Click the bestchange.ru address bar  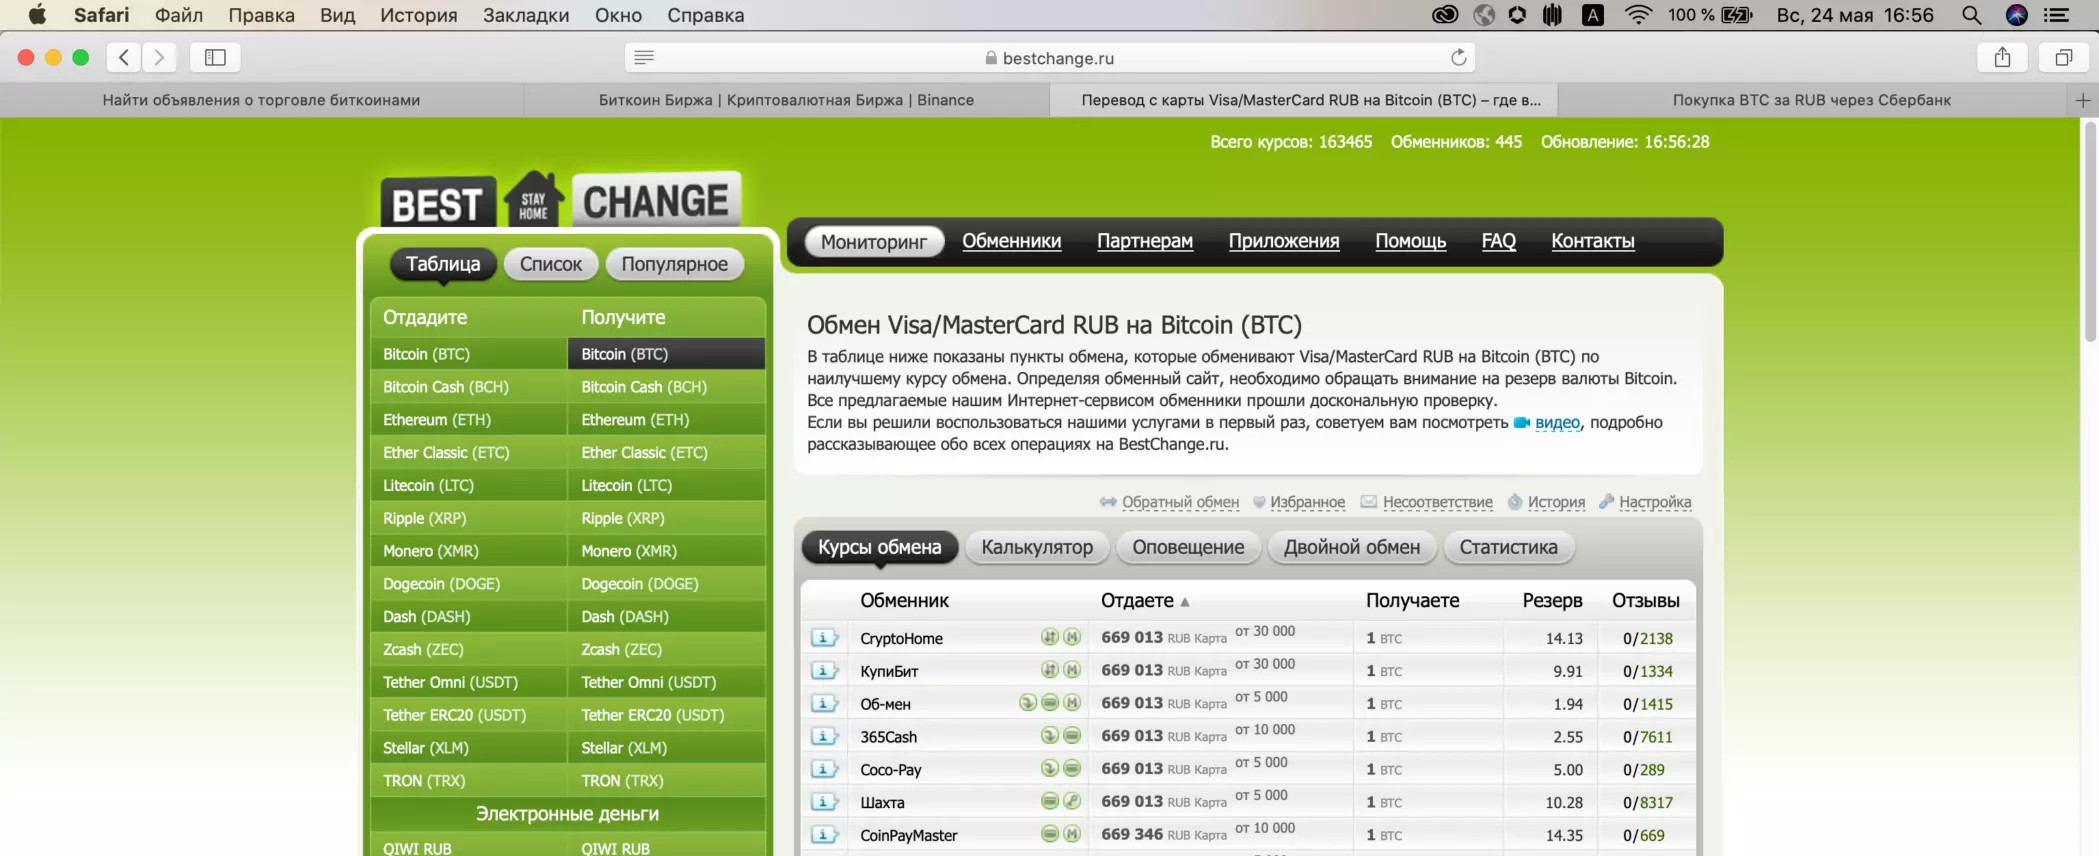(1050, 57)
